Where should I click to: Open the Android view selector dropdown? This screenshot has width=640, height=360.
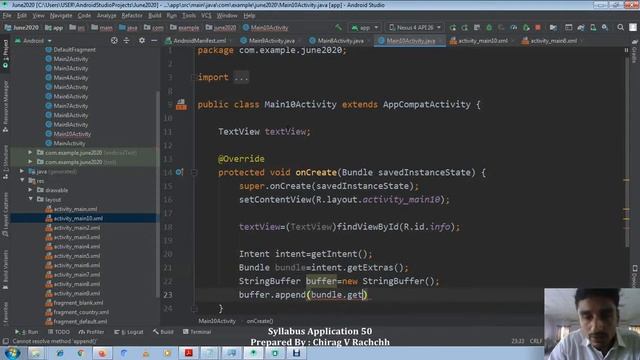click(x=33, y=41)
